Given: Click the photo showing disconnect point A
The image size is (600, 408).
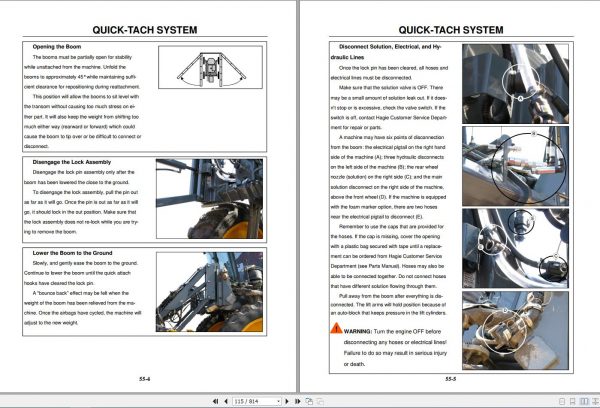Looking at the screenshot, I should 515,84.
